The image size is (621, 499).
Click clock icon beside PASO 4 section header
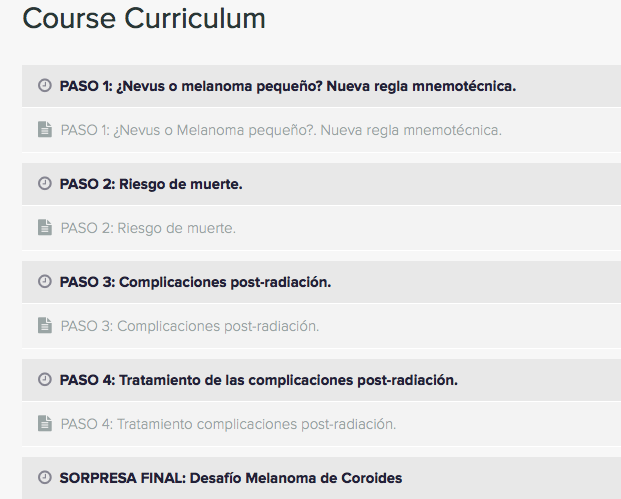[45, 379]
